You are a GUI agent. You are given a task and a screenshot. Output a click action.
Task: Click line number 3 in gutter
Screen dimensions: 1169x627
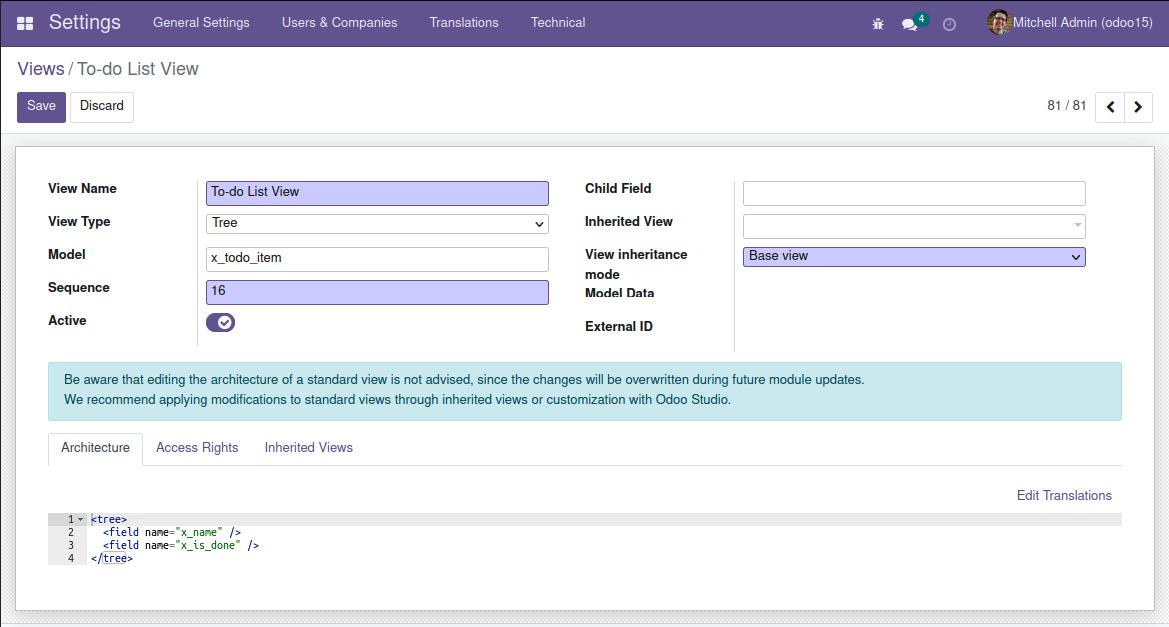(71, 545)
